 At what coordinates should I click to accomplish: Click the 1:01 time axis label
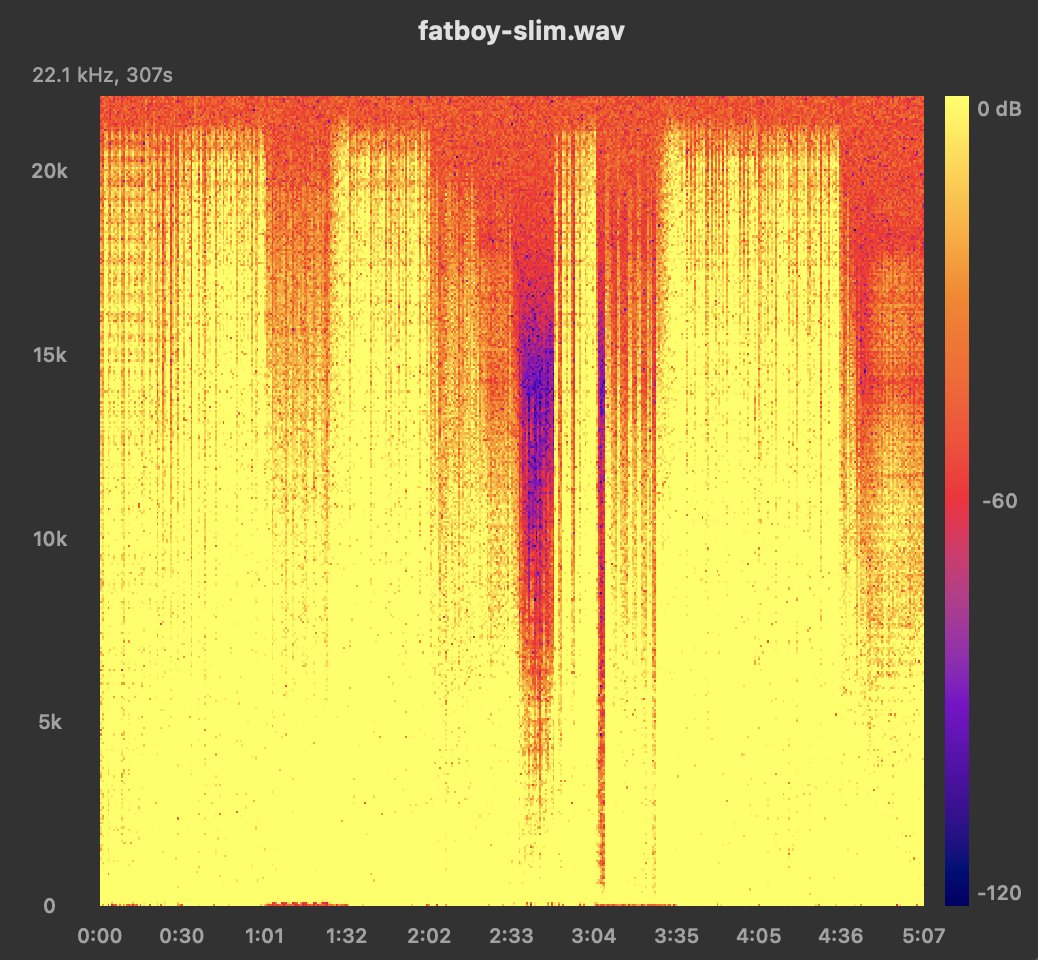(264, 936)
